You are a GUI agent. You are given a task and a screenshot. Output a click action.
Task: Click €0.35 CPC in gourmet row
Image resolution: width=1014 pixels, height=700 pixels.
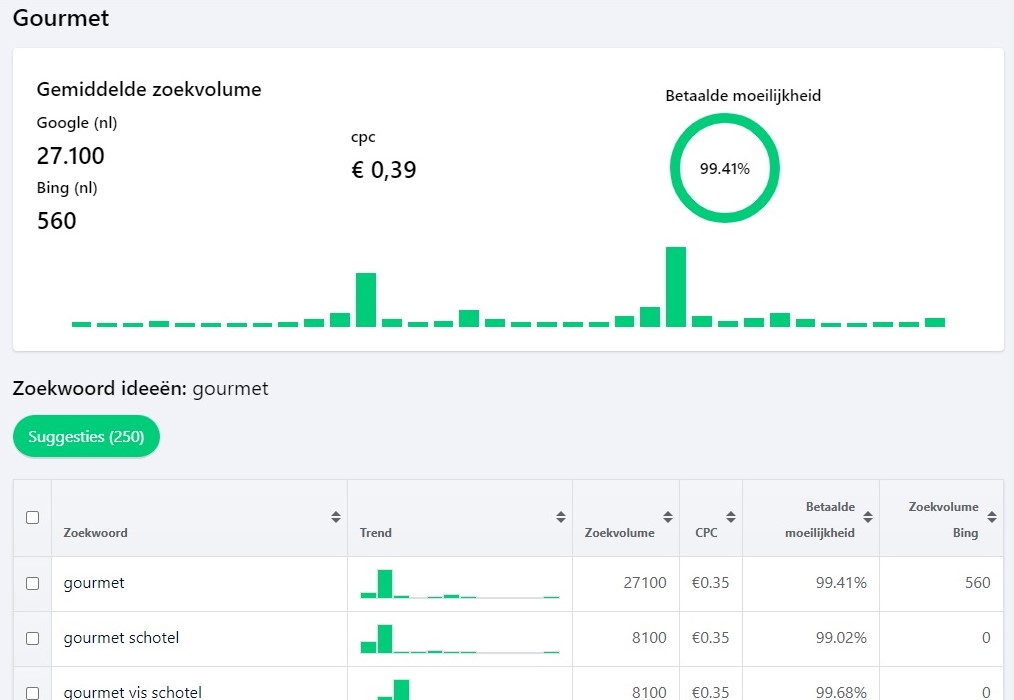point(710,583)
